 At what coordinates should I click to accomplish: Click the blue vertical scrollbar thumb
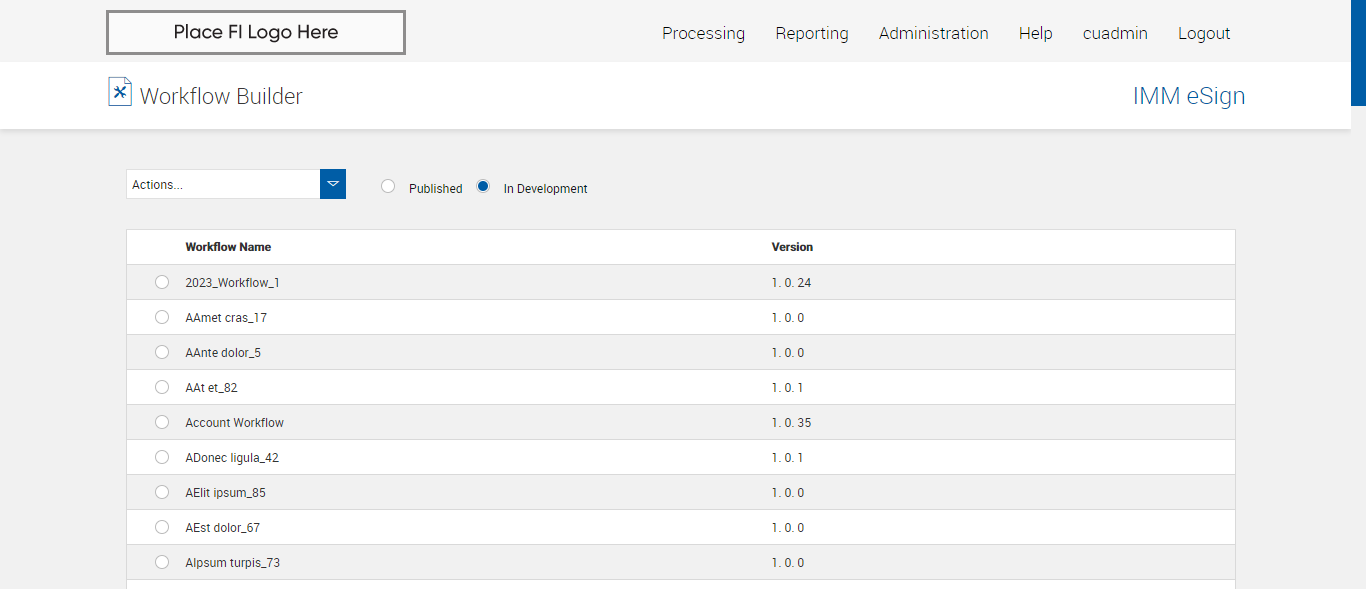point(1358,52)
